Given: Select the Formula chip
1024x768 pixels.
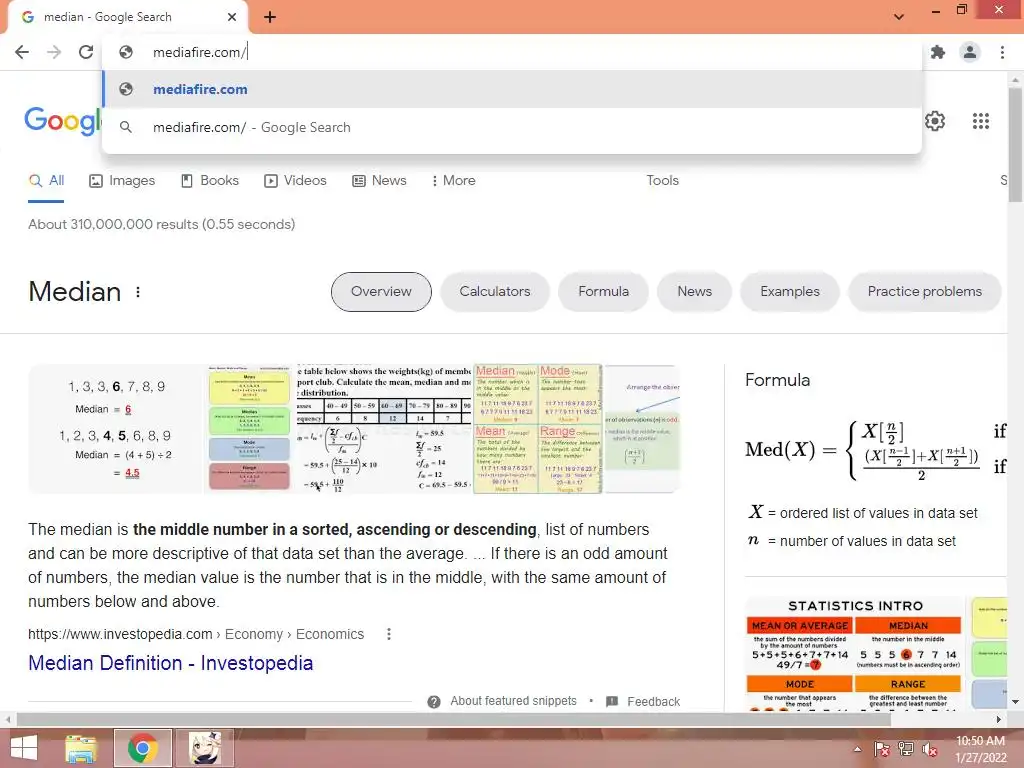Looking at the screenshot, I should click(x=603, y=292).
